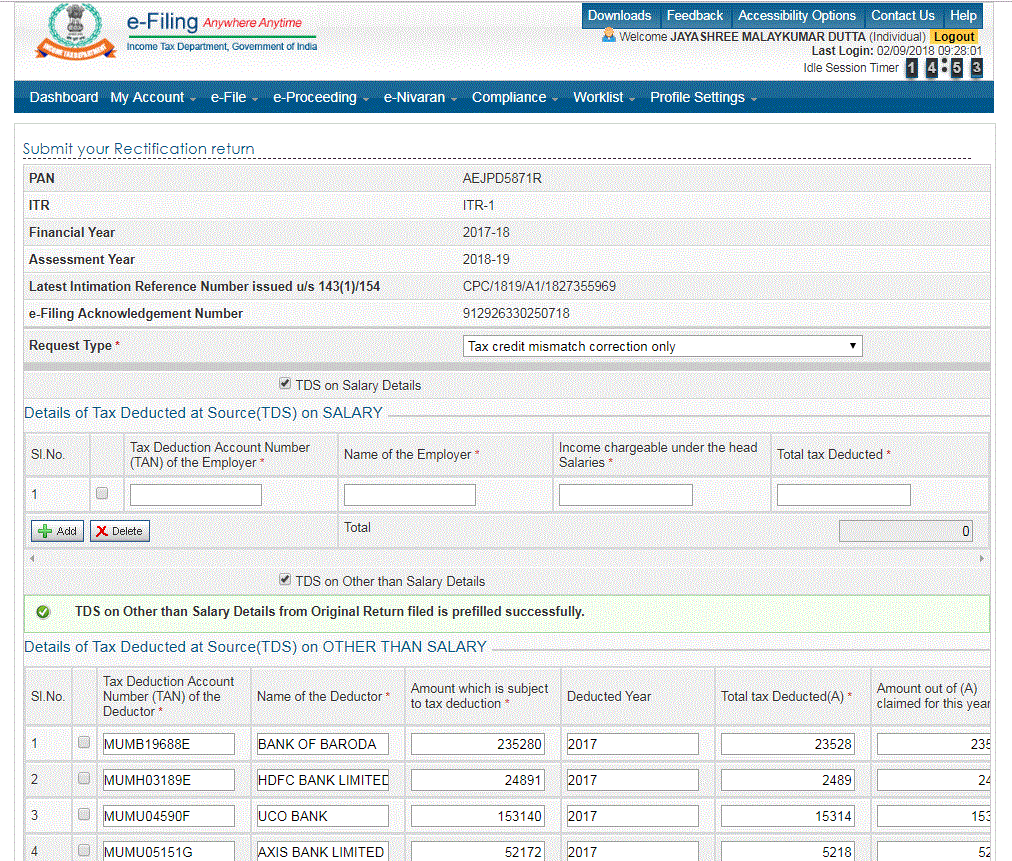1012x861 pixels.
Task: Click the Delete row button
Action: point(120,531)
